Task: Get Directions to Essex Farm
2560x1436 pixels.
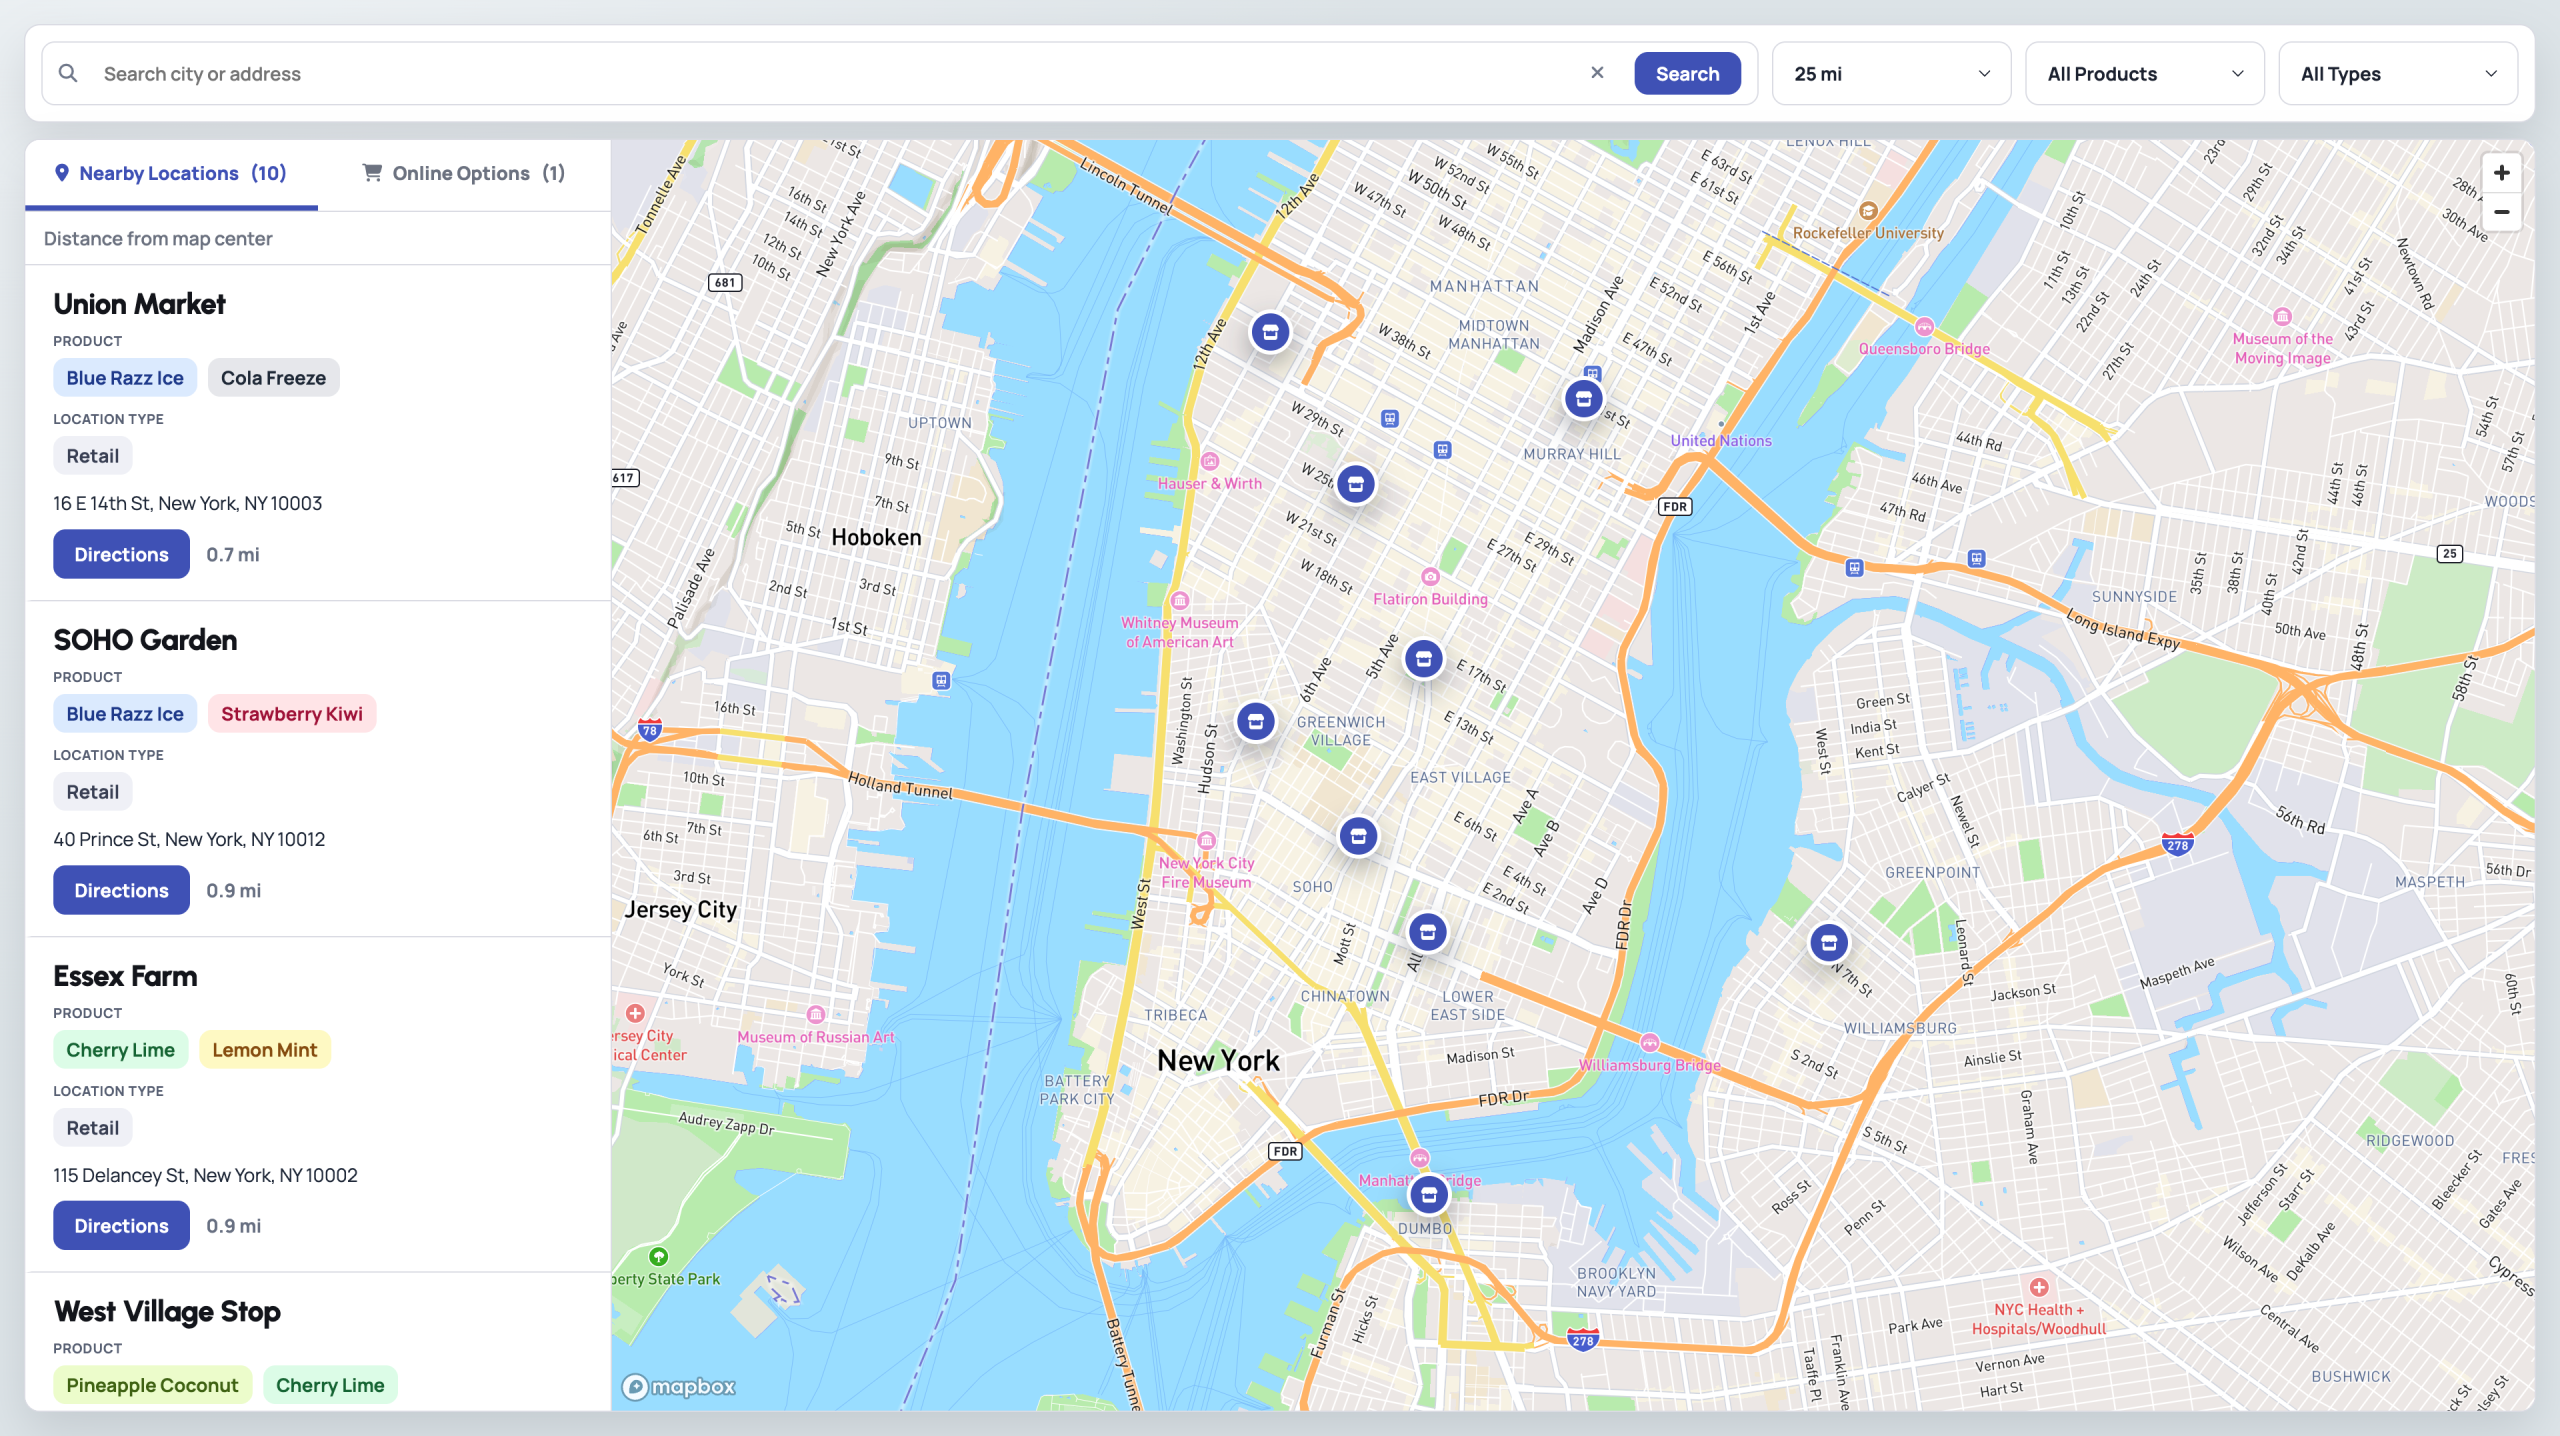Action: tap(121, 1226)
